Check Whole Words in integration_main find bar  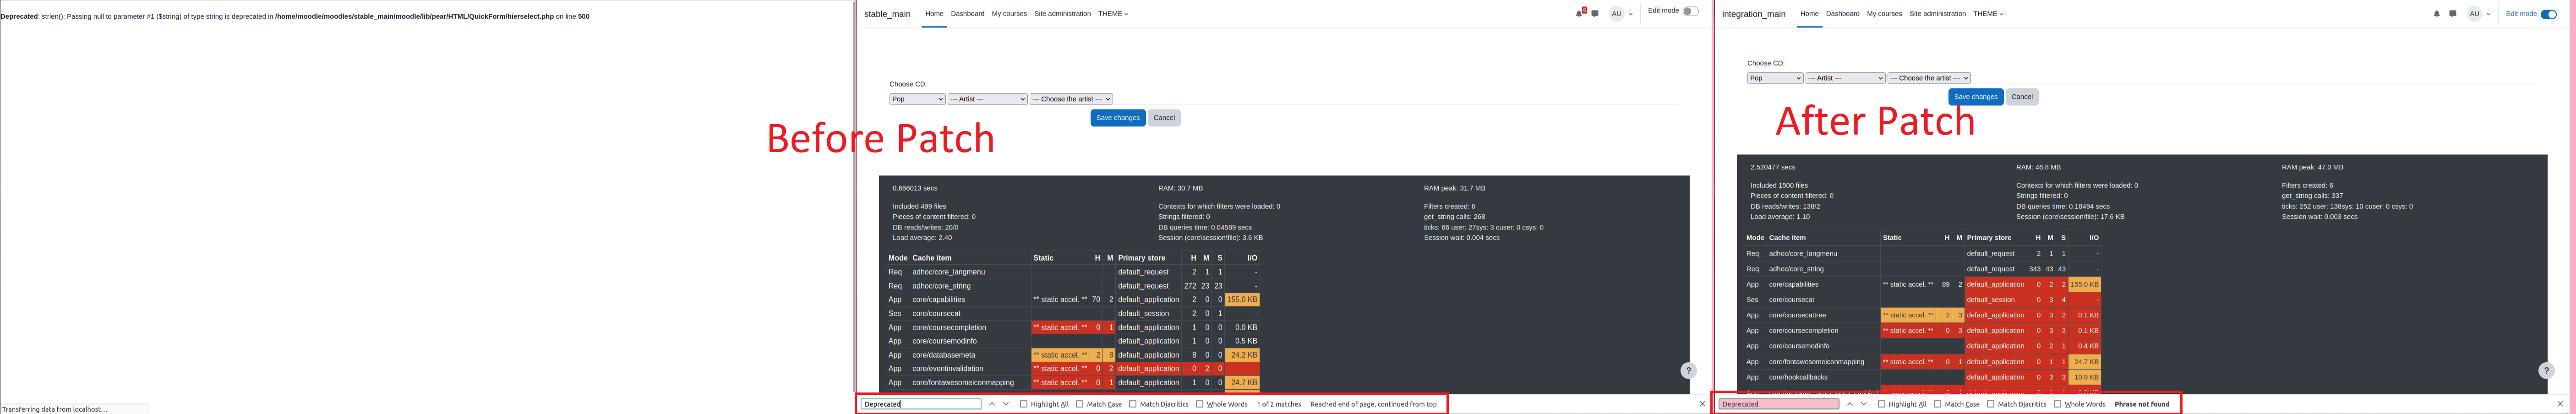tap(2057, 404)
